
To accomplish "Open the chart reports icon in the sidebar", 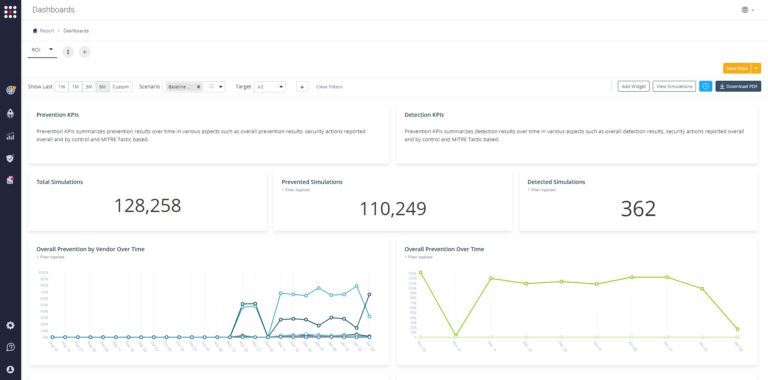I will (x=10, y=136).
